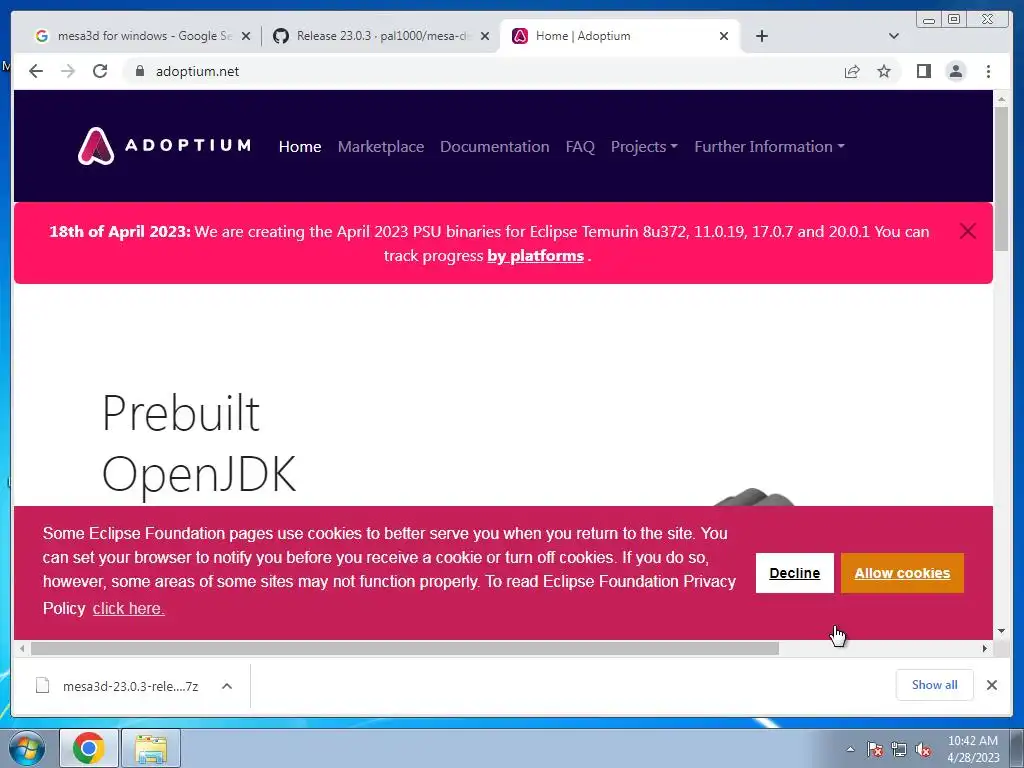Click the scrollbar up arrow

pos(1002,99)
